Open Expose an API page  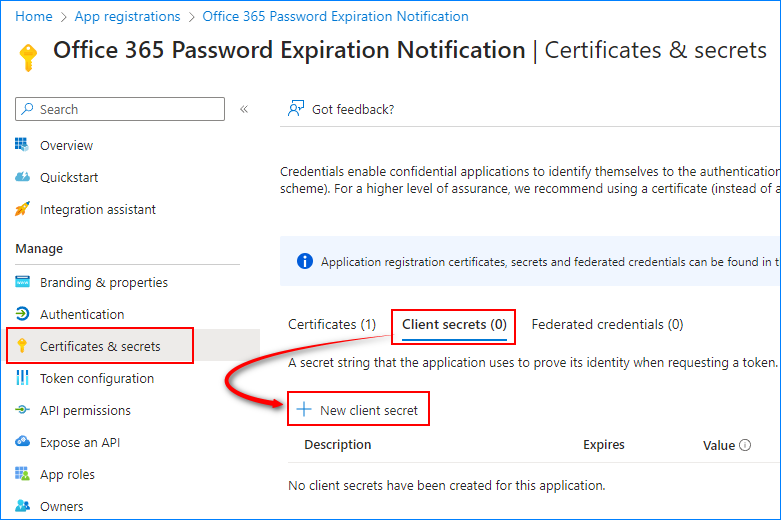tap(80, 442)
